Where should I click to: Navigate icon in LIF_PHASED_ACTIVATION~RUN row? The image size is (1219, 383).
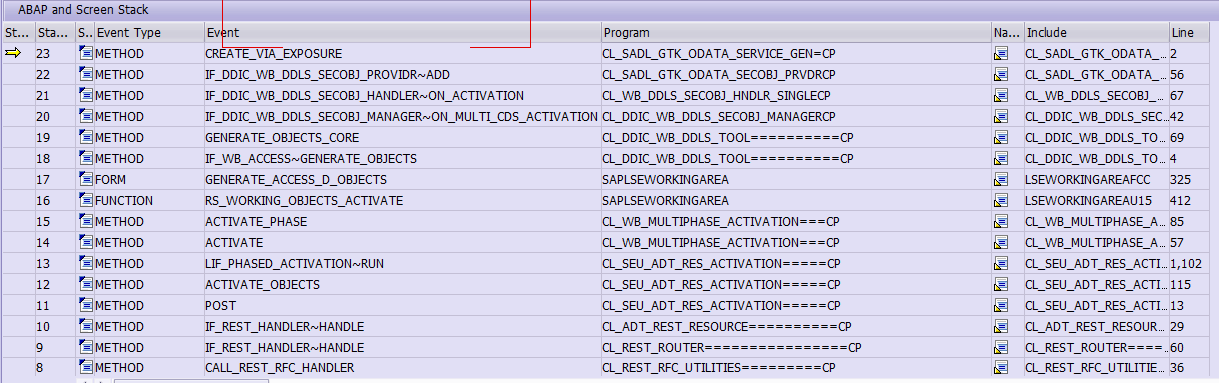tap(1000, 264)
